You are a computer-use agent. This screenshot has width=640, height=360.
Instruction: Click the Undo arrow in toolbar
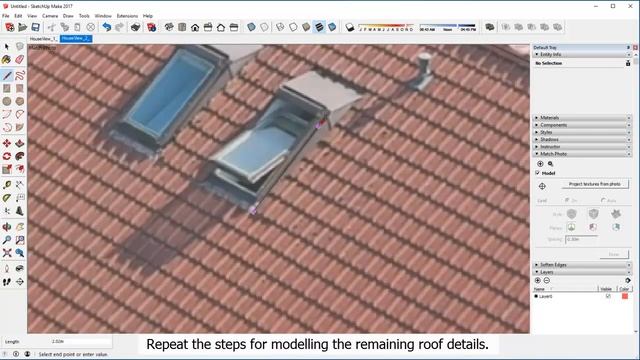[107, 27]
